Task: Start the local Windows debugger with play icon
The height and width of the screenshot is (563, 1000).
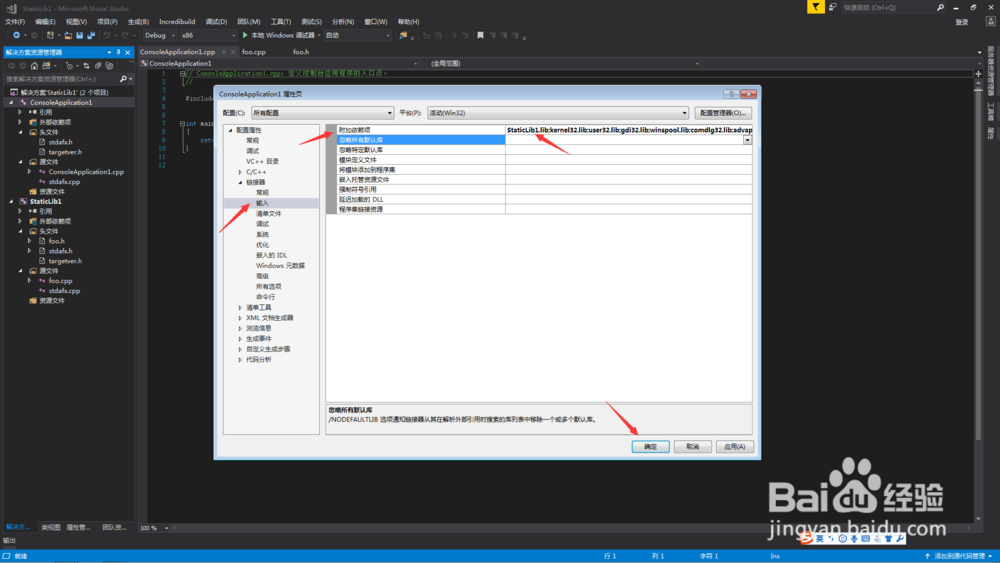Action: [279, 36]
